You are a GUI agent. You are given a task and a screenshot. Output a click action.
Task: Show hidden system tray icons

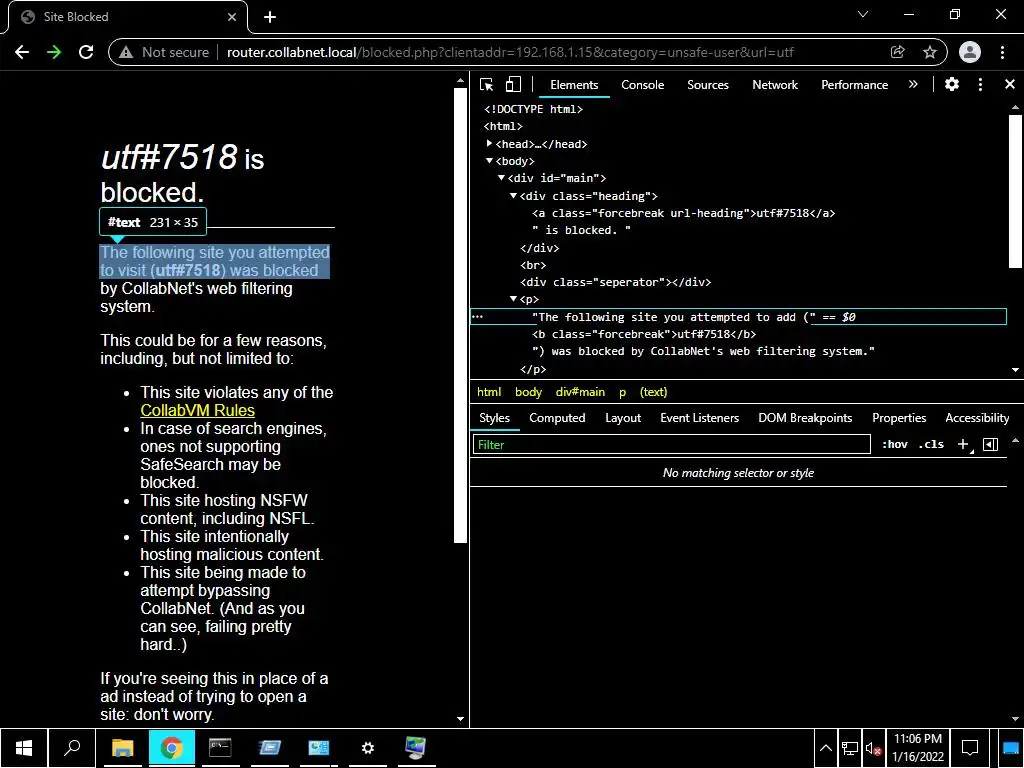click(825, 748)
